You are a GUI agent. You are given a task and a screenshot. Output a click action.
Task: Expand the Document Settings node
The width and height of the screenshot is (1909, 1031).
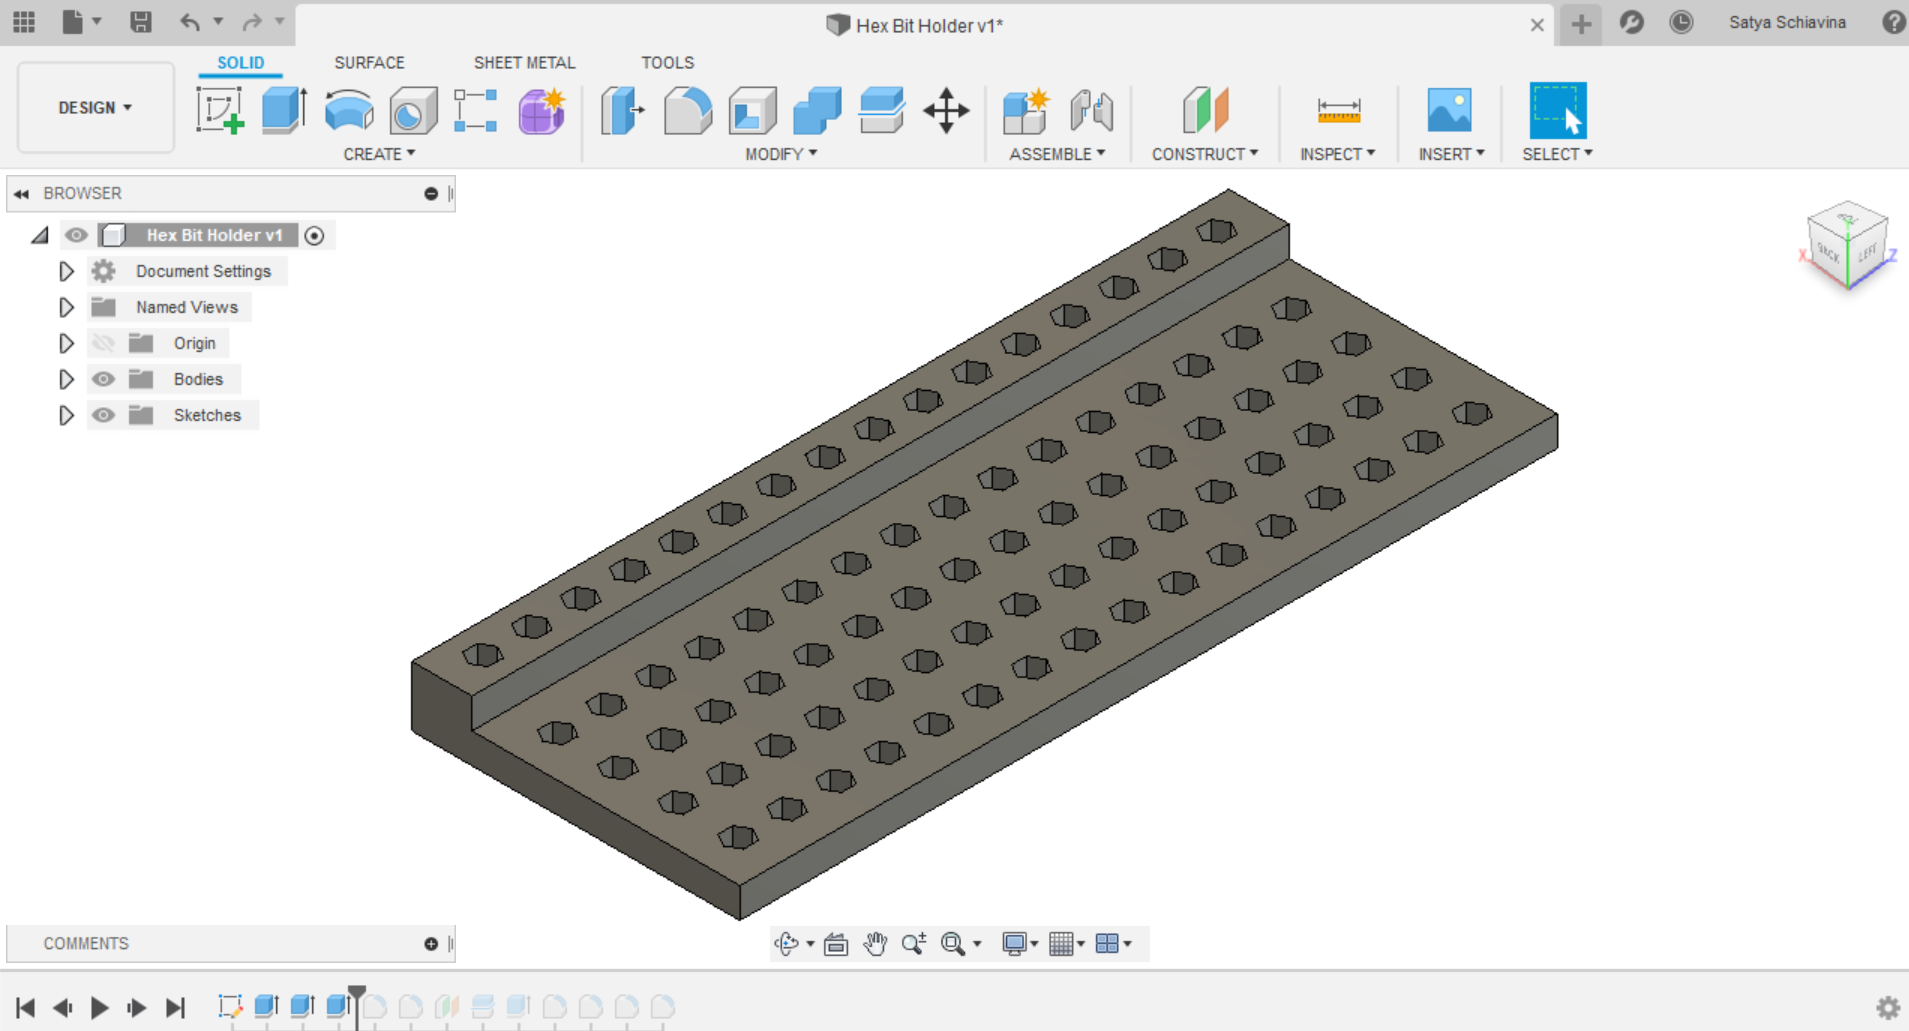[66, 270]
